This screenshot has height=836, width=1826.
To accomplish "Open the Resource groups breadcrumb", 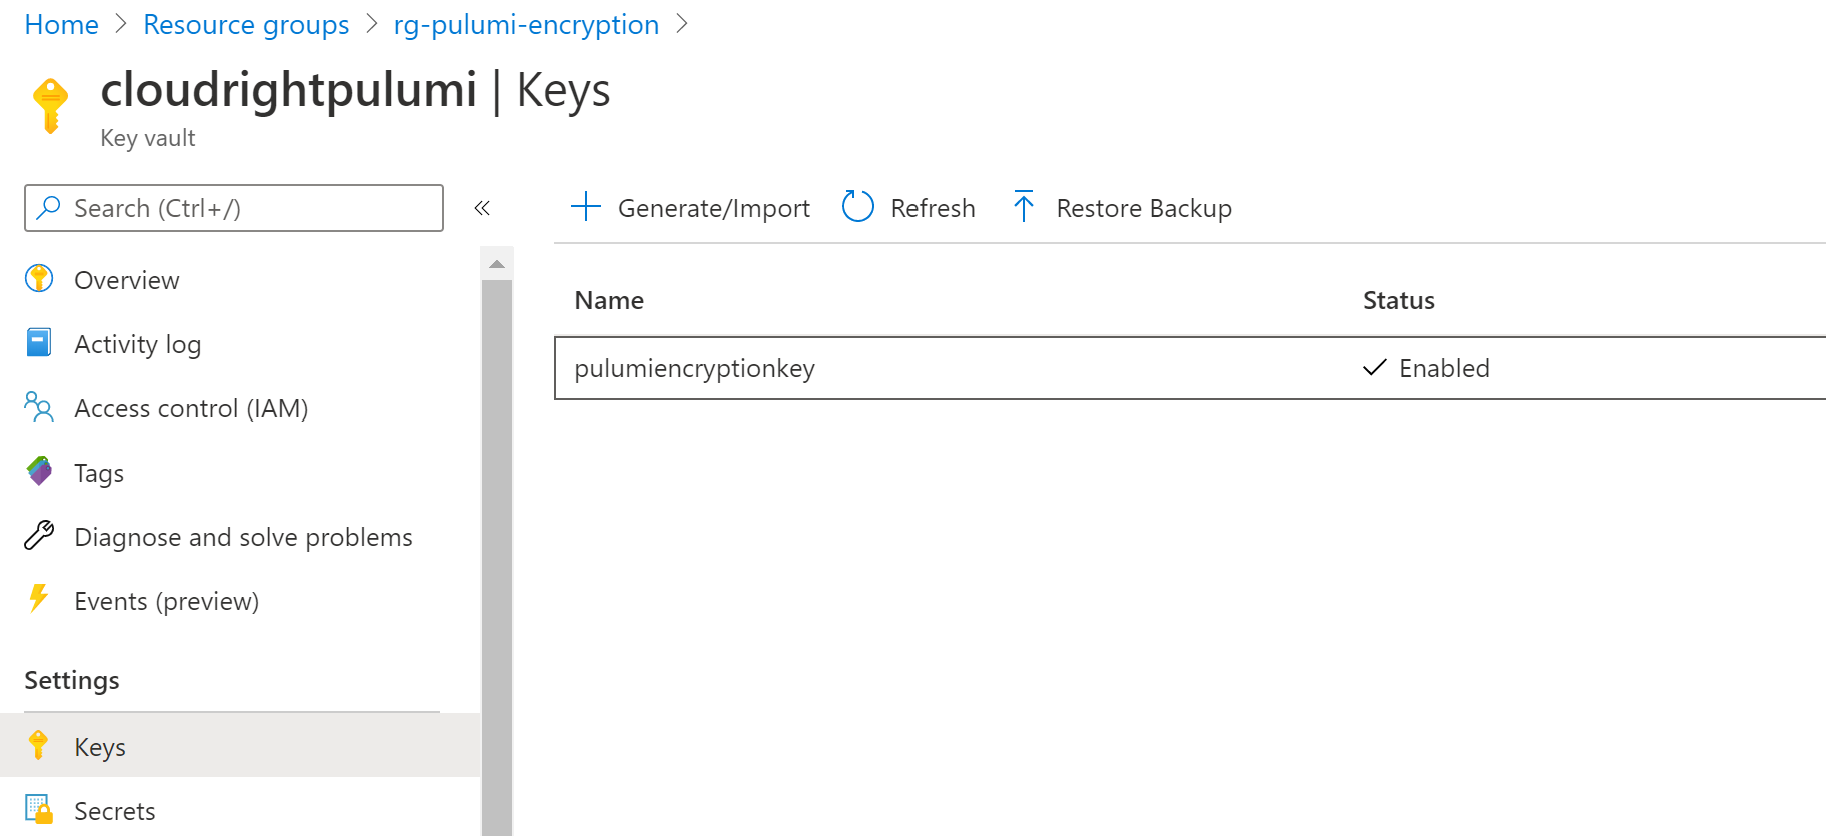I will (246, 24).
